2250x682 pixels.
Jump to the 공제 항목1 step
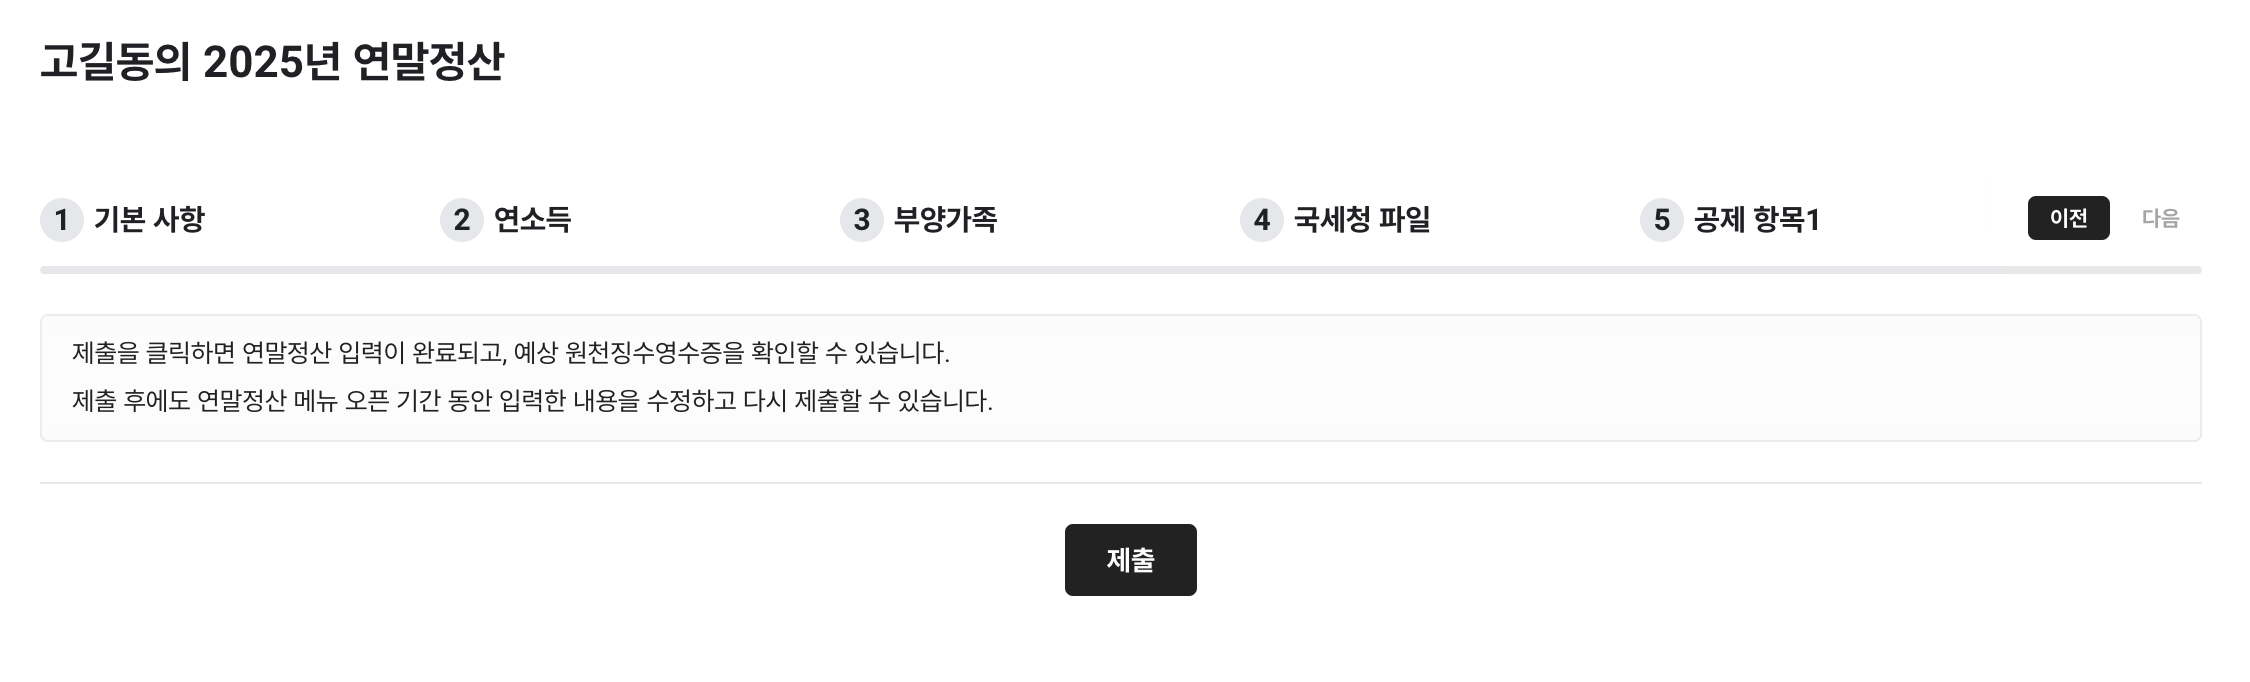click(1756, 220)
